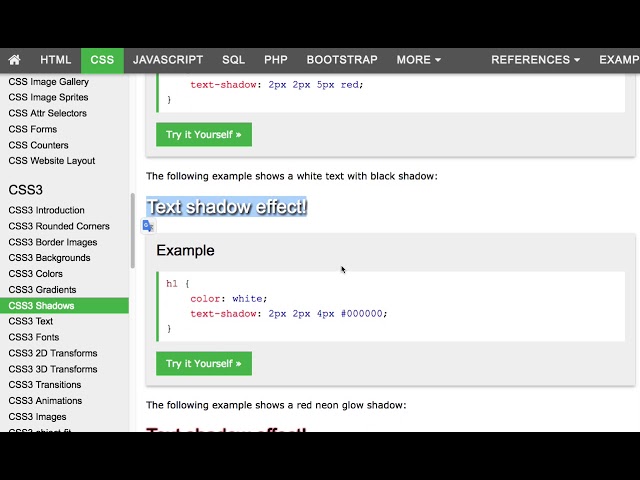Image resolution: width=640 pixels, height=480 pixels.
Task: Open the MORE dropdown menu
Action: [x=418, y=60]
